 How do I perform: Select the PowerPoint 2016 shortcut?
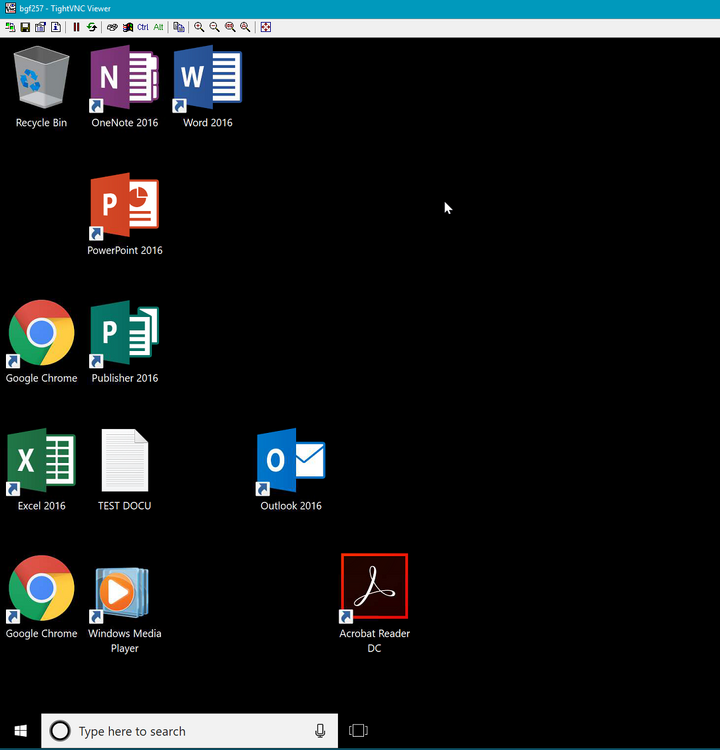click(x=124, y=214)
